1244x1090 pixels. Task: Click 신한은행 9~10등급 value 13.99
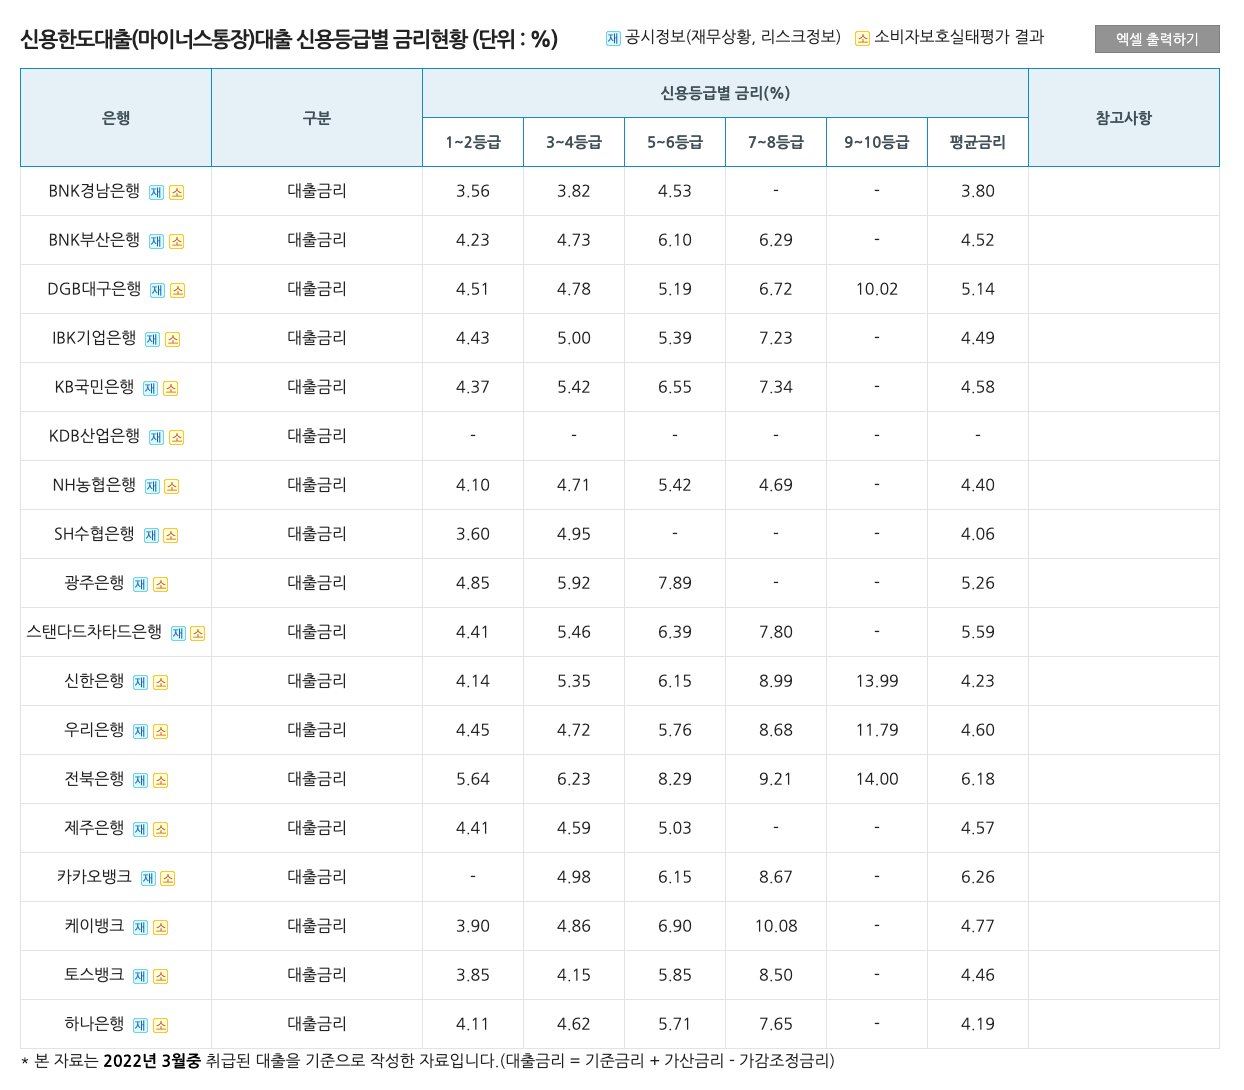coord(877,681)
